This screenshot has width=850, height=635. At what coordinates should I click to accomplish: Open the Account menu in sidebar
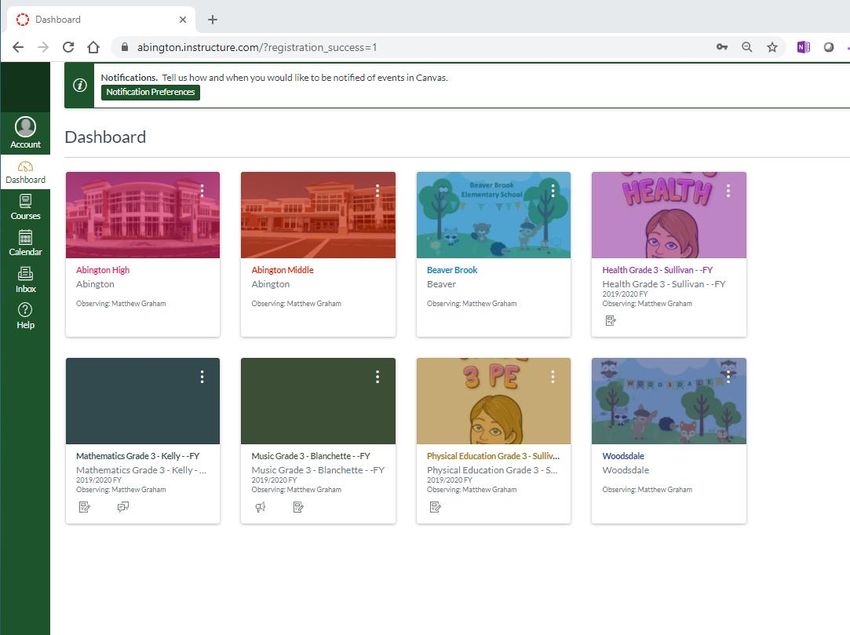coord(25,132)
